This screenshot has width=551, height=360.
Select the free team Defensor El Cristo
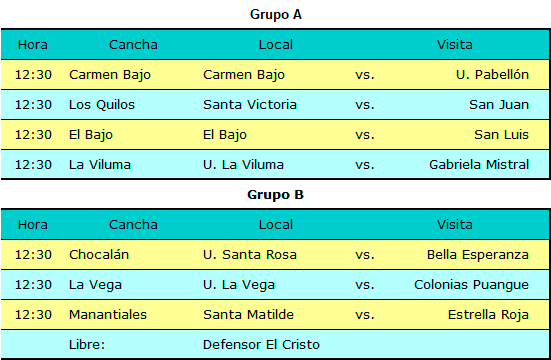click(261, 345)
